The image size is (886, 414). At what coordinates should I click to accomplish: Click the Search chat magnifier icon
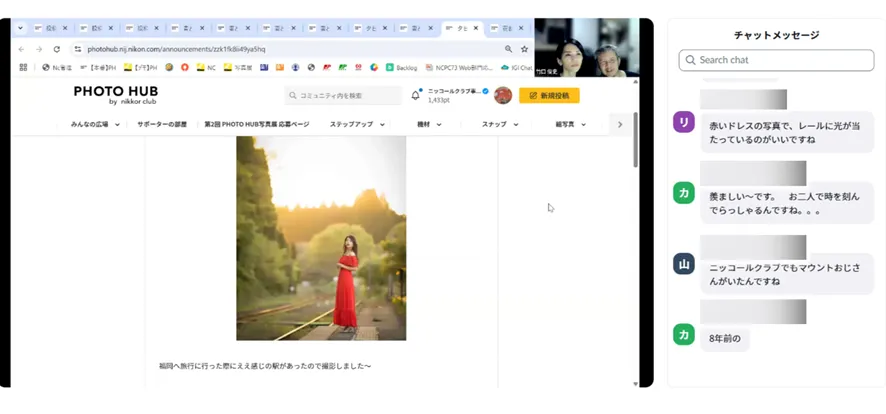click(690, 60)
